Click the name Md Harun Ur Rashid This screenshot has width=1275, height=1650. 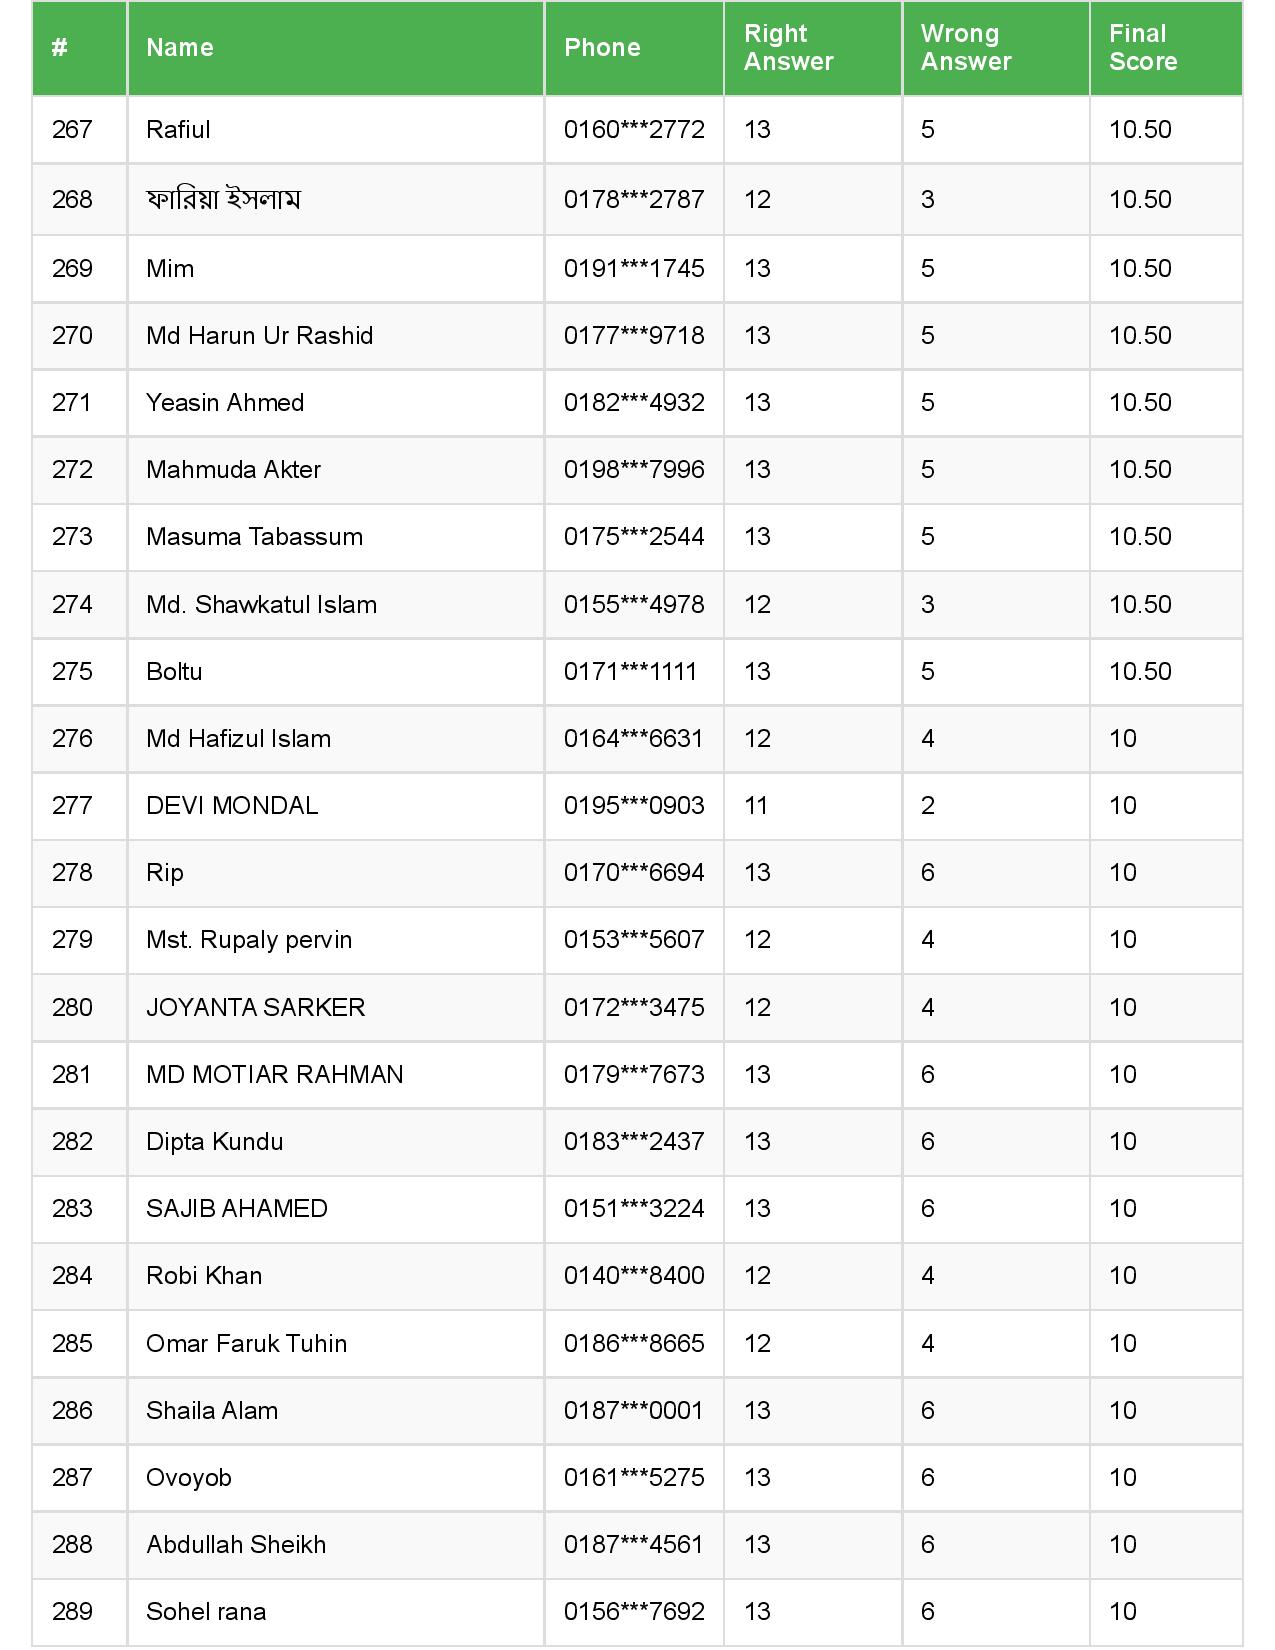pos(259,336)
